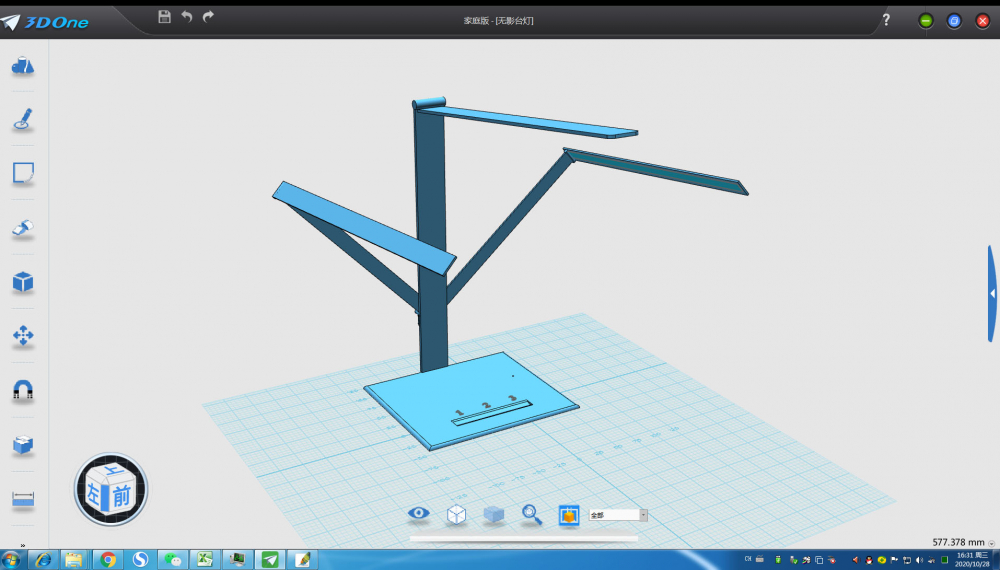Open the Windows Start menu

coord(10,560)
